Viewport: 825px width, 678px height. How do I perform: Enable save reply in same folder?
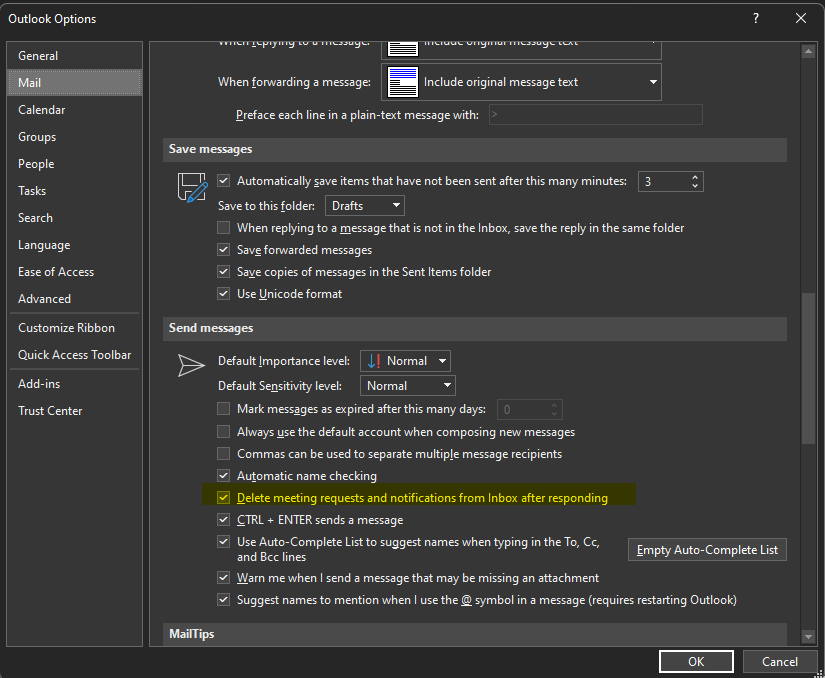224,228
